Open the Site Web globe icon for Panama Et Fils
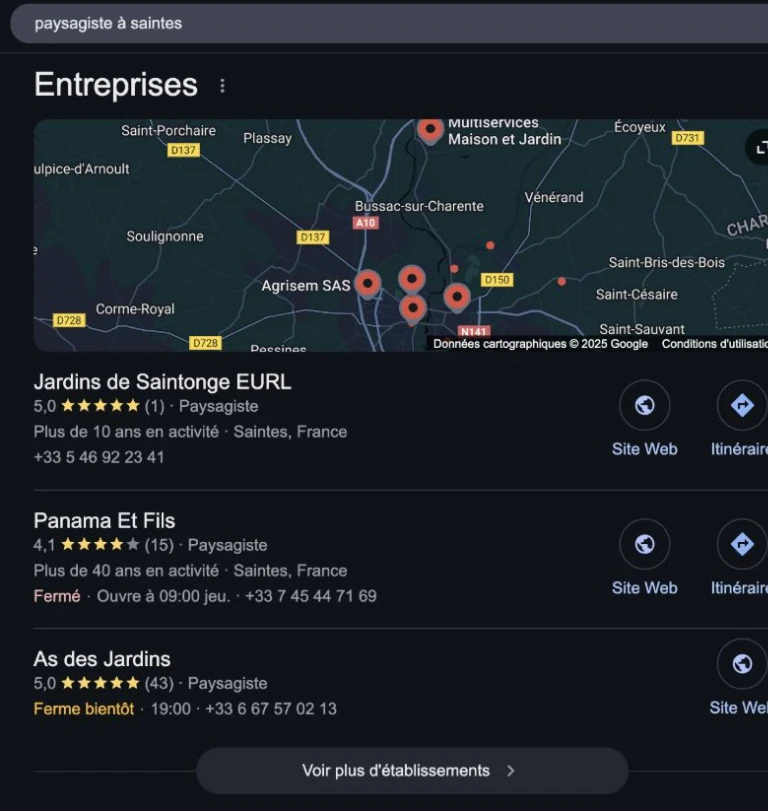The height and width of the screenshot is (811, 768). tap(644, 544)
